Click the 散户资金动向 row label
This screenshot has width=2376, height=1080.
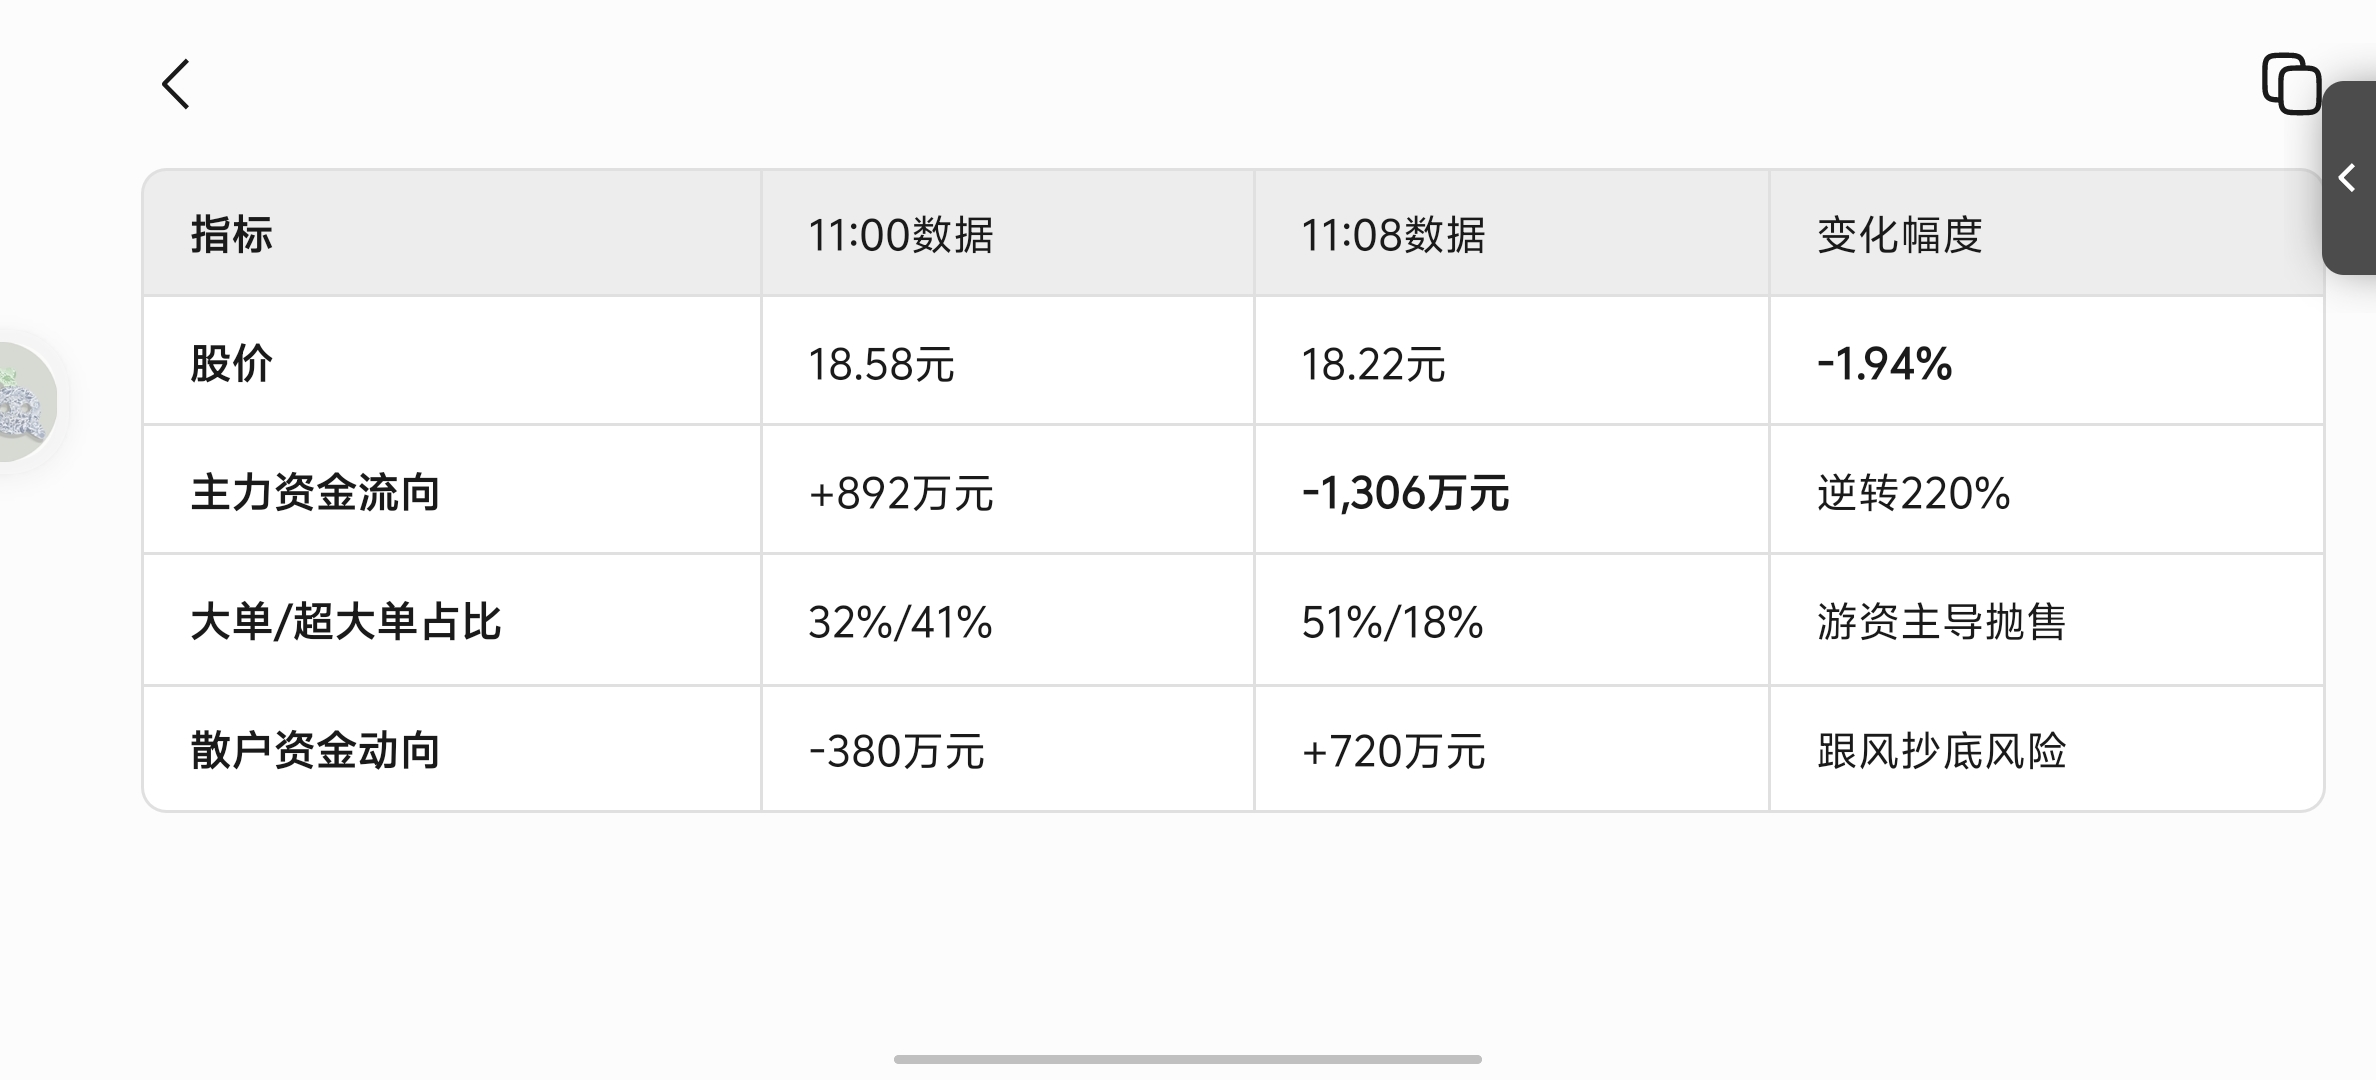(x=315, y=750)
